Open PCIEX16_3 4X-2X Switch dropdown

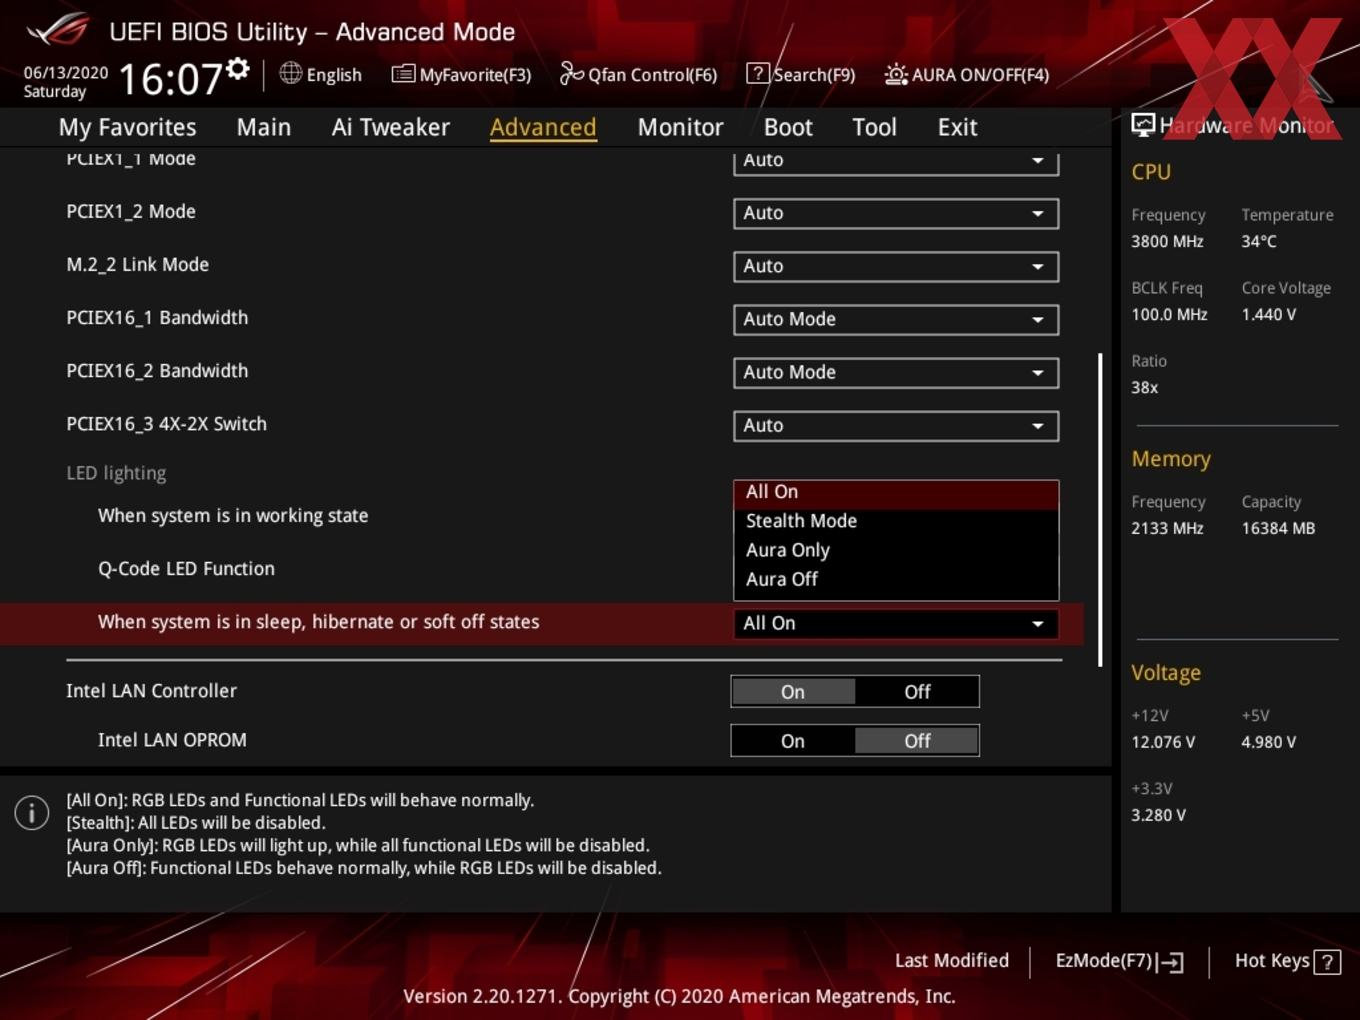(896, 425)
